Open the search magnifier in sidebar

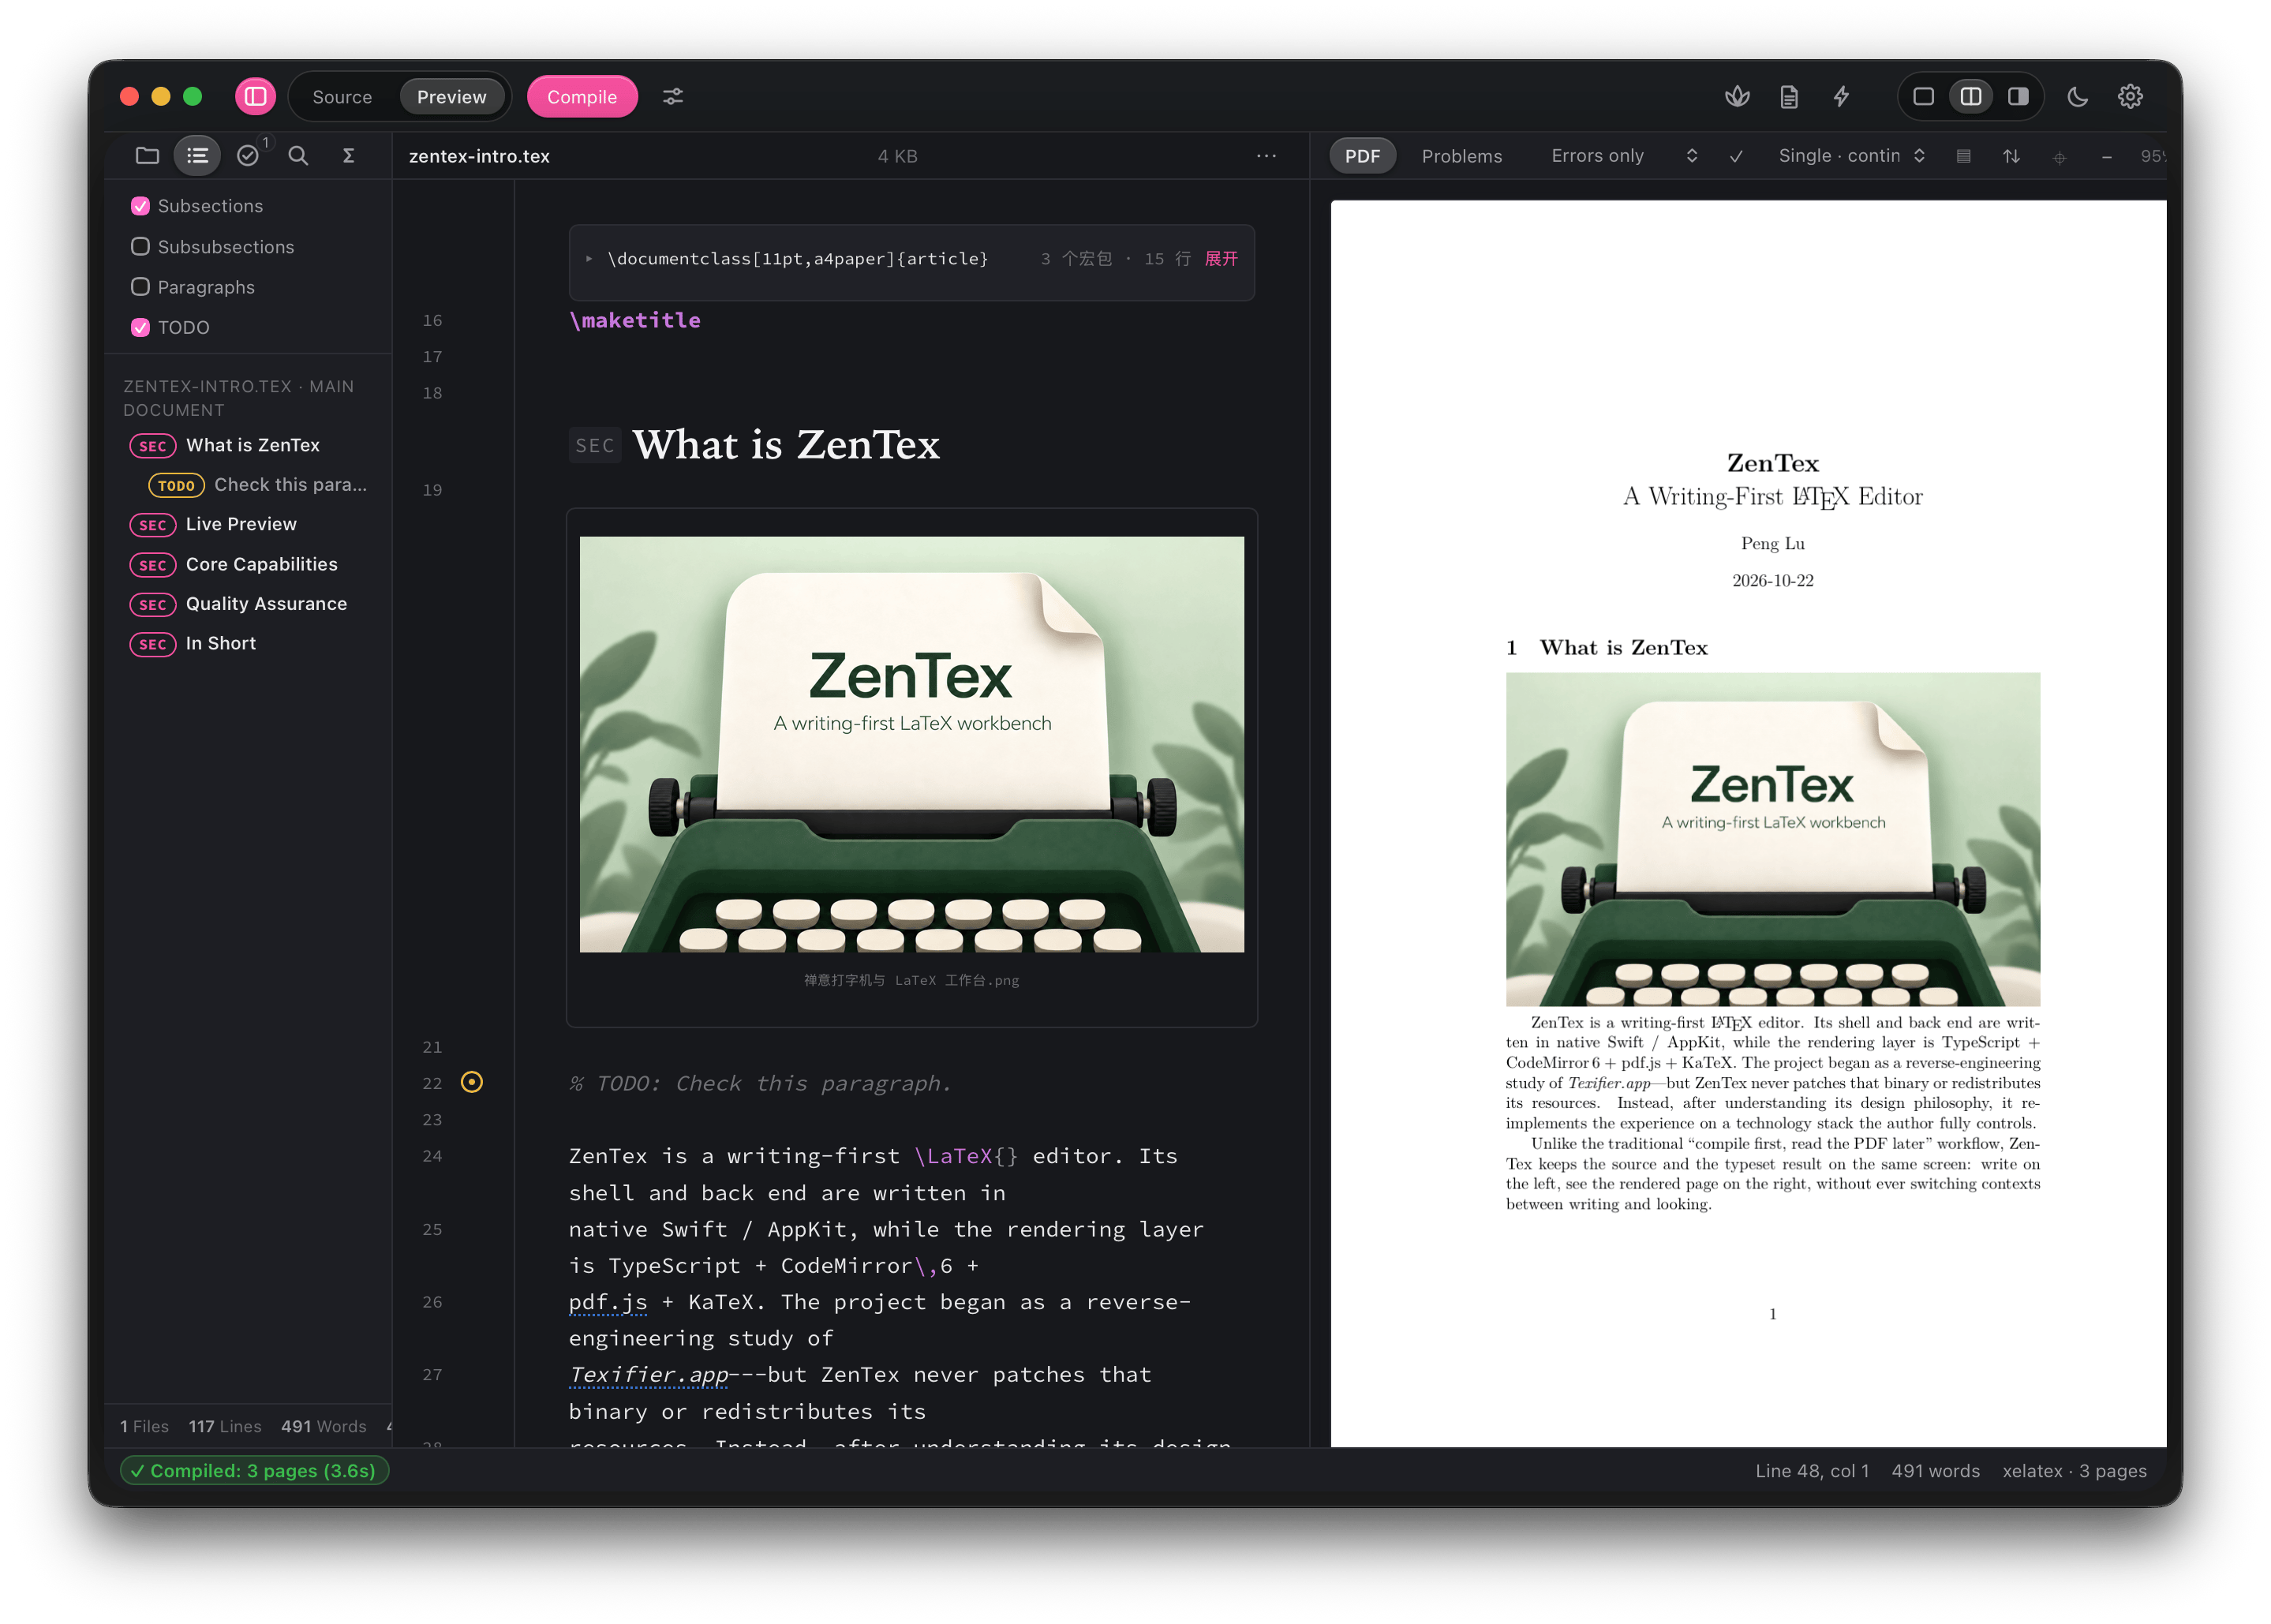point(298,155)
